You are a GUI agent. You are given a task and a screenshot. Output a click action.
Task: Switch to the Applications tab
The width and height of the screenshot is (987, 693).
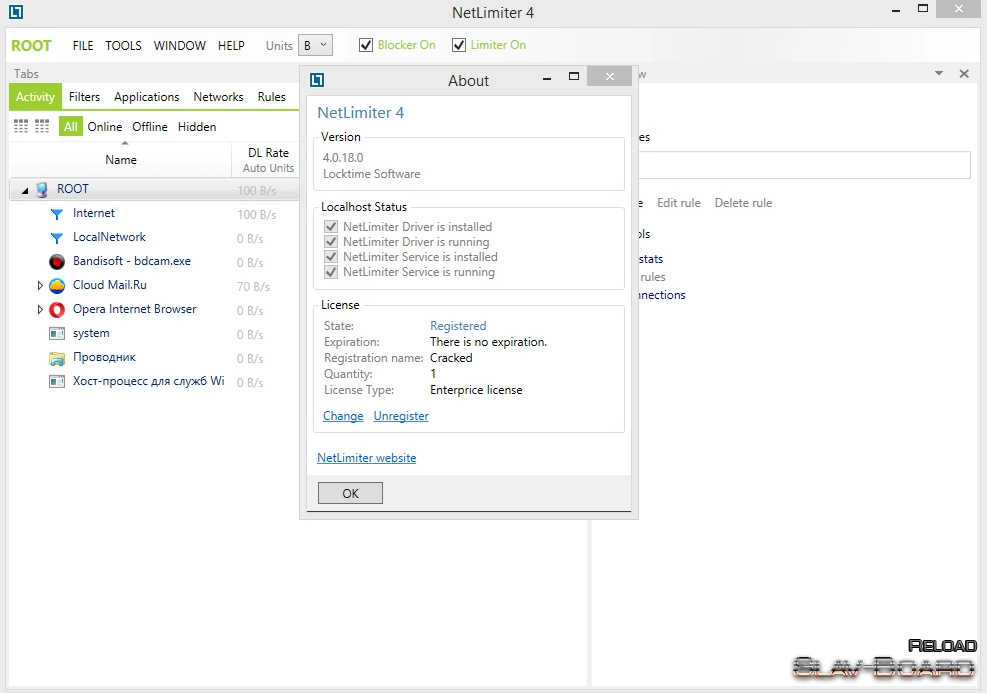147,97
